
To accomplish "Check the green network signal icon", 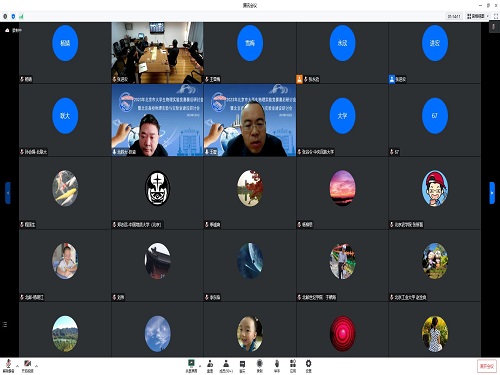I will pos(21,16).
